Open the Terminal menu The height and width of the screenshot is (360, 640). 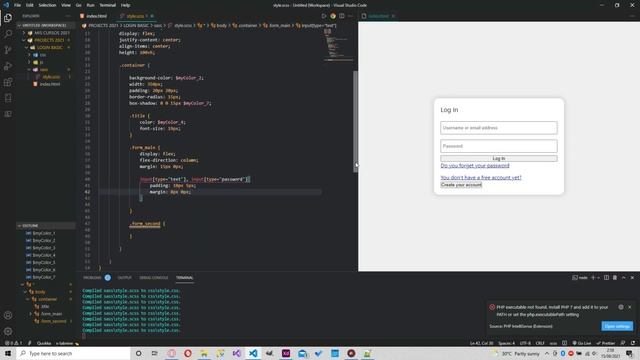tap(108, 5)
